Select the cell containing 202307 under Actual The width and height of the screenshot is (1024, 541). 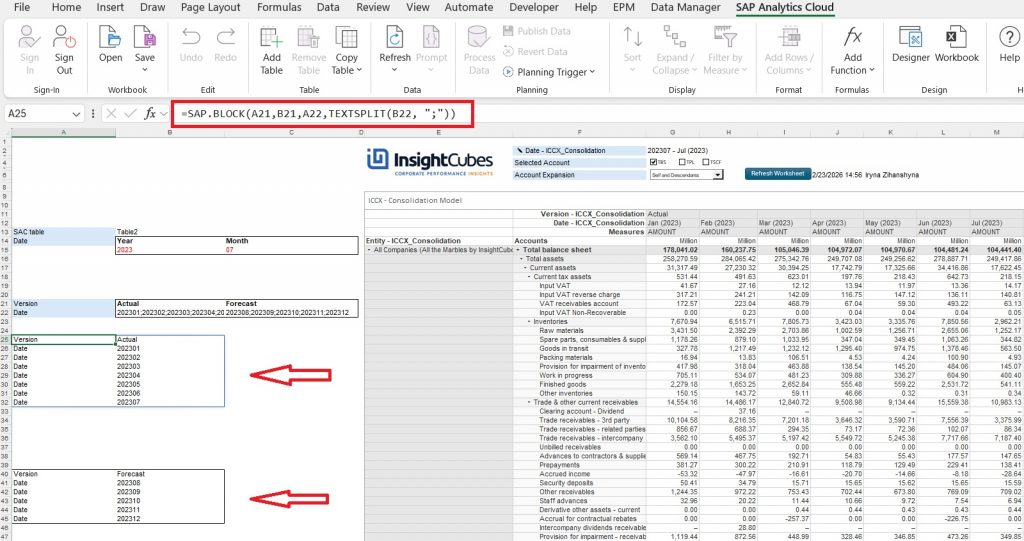point(170,402)
